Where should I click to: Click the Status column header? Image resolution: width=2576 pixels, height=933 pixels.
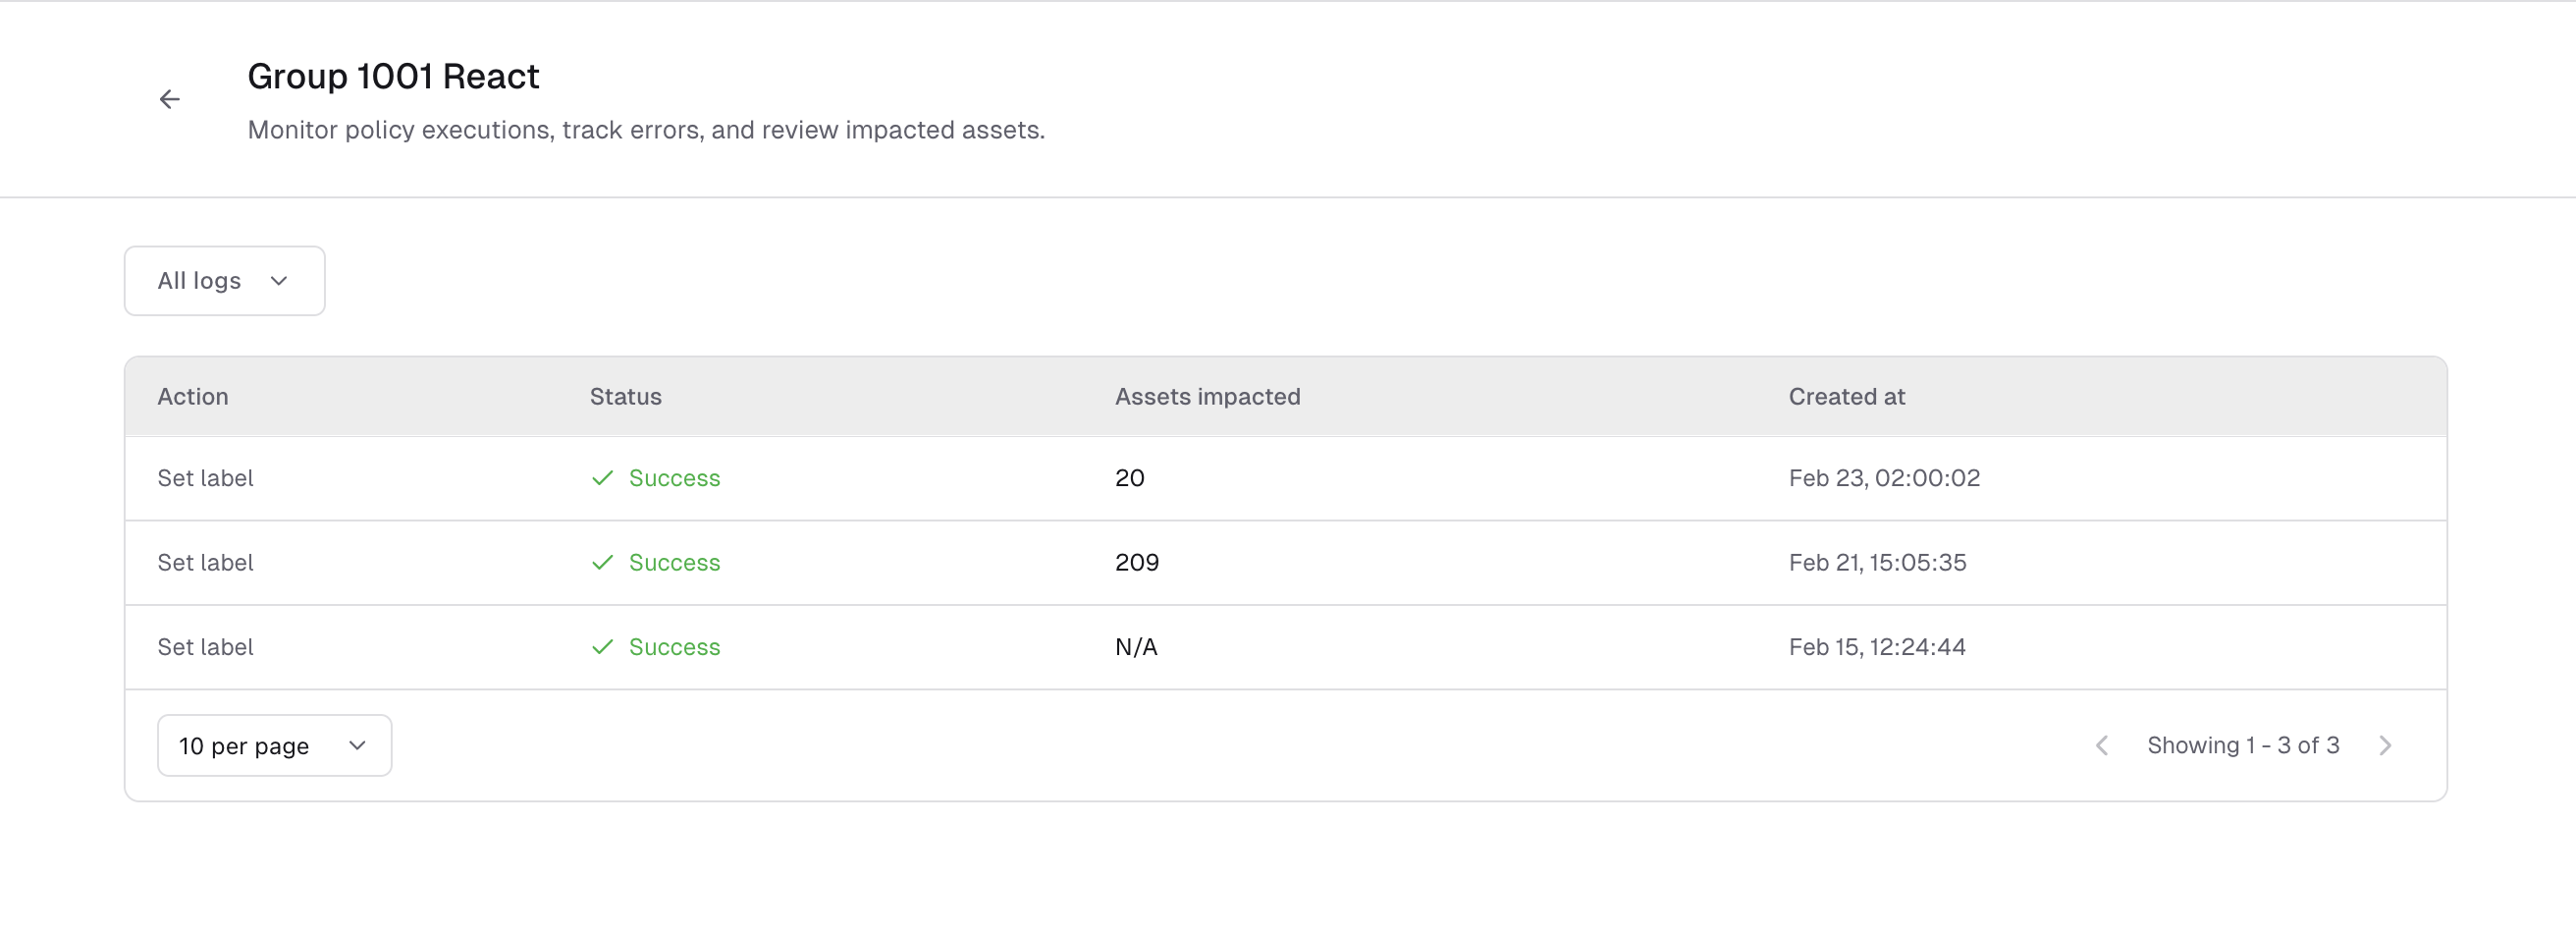[x=625, y=396]
